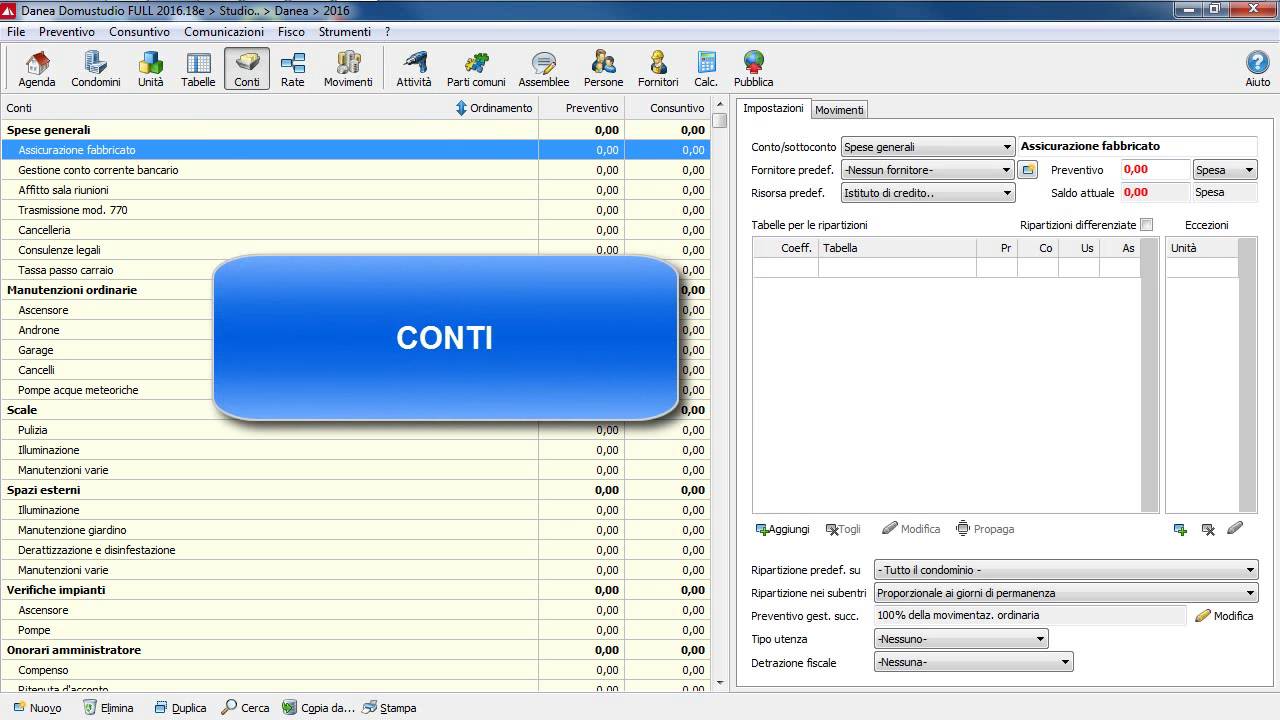Click Modifica under the ripartizioni table
The height and width of the screenshot is (720, 1280).
point(911,529)
